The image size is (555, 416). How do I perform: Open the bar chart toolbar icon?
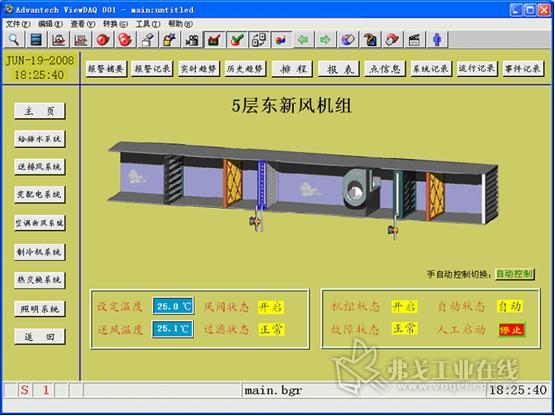[x=80, y=39]
